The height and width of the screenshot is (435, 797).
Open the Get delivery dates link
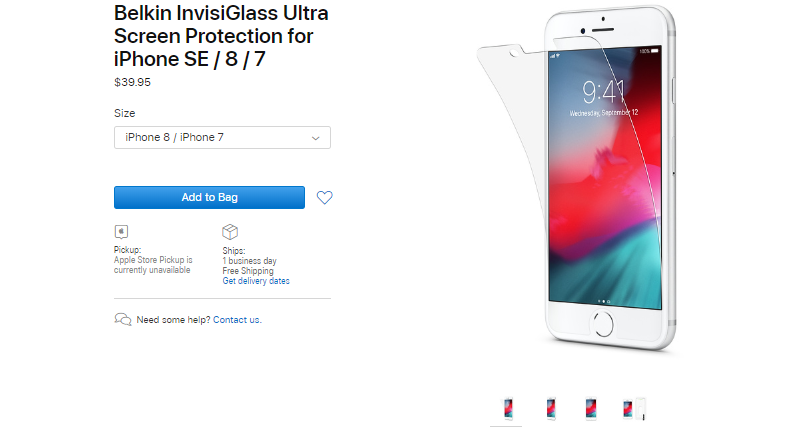point(256,281)
